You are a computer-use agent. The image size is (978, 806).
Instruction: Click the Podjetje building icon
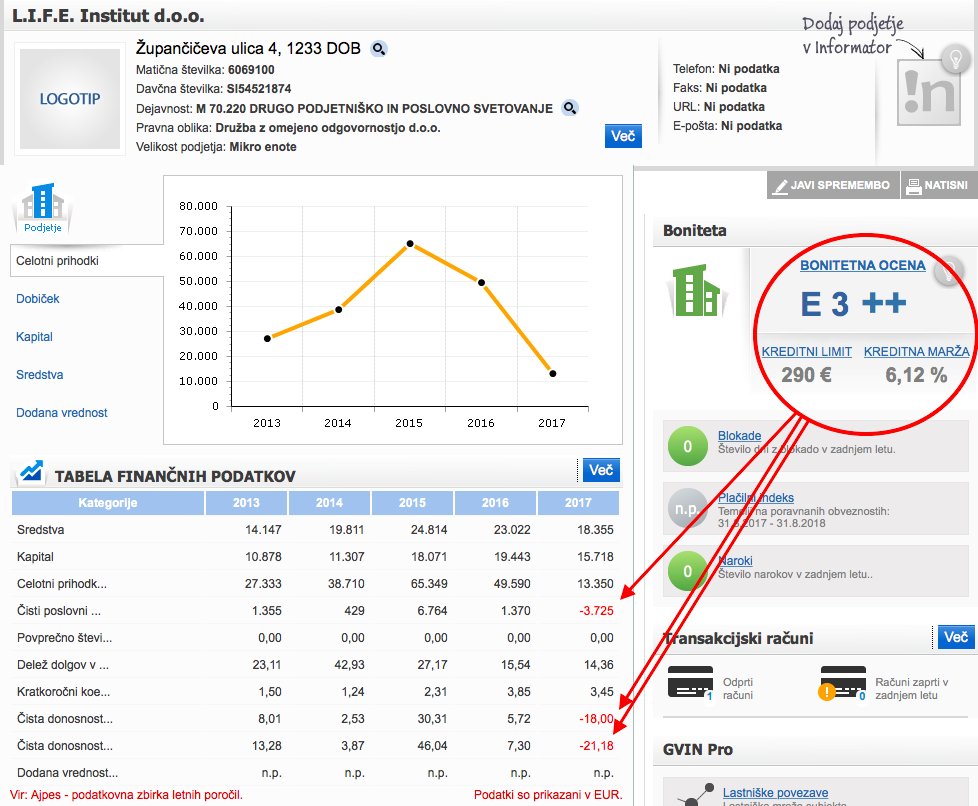click(43, 207)
